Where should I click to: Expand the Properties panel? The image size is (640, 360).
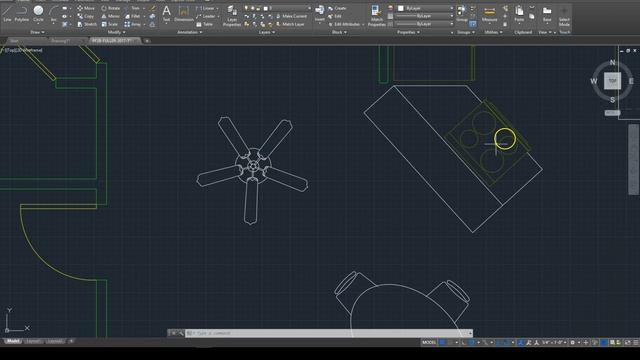click(409, 32)
